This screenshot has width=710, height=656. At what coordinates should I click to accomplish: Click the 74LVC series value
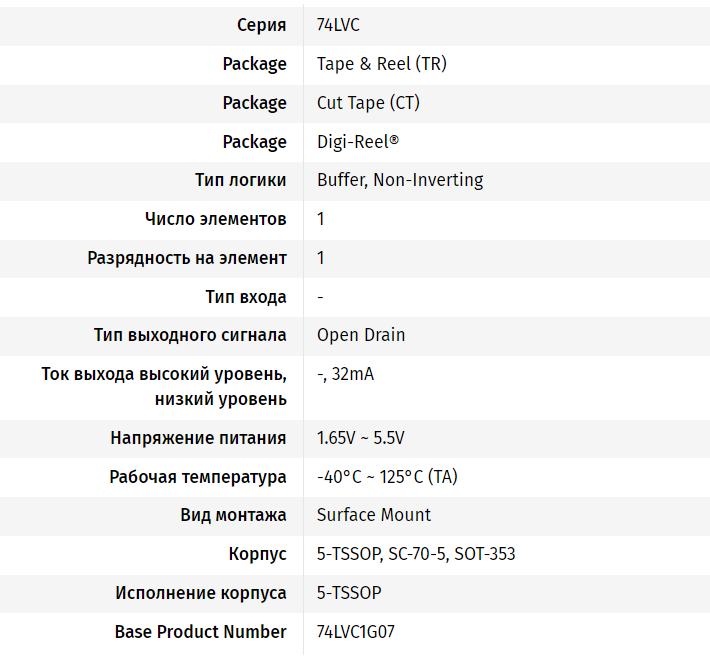coord(338,25)
